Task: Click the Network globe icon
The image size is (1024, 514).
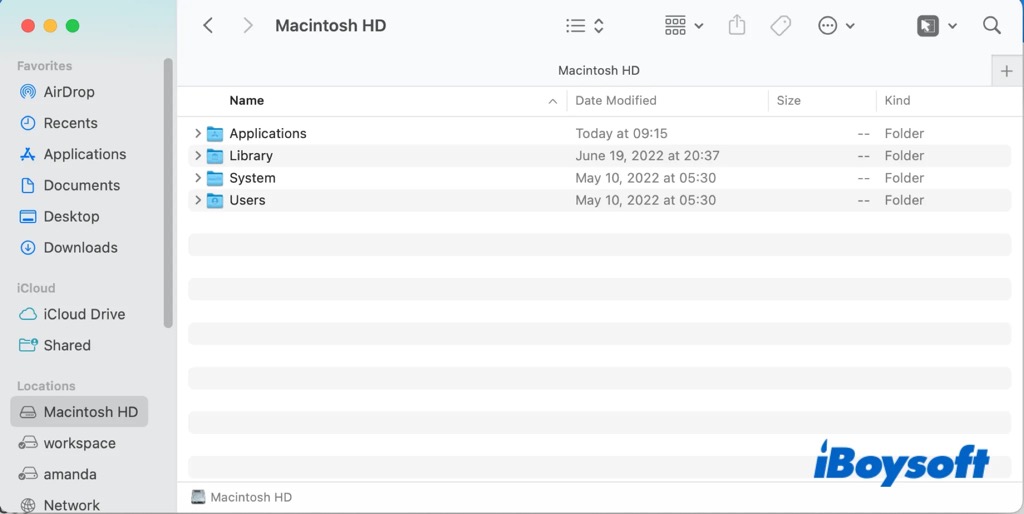Action: tap(28, 506)
